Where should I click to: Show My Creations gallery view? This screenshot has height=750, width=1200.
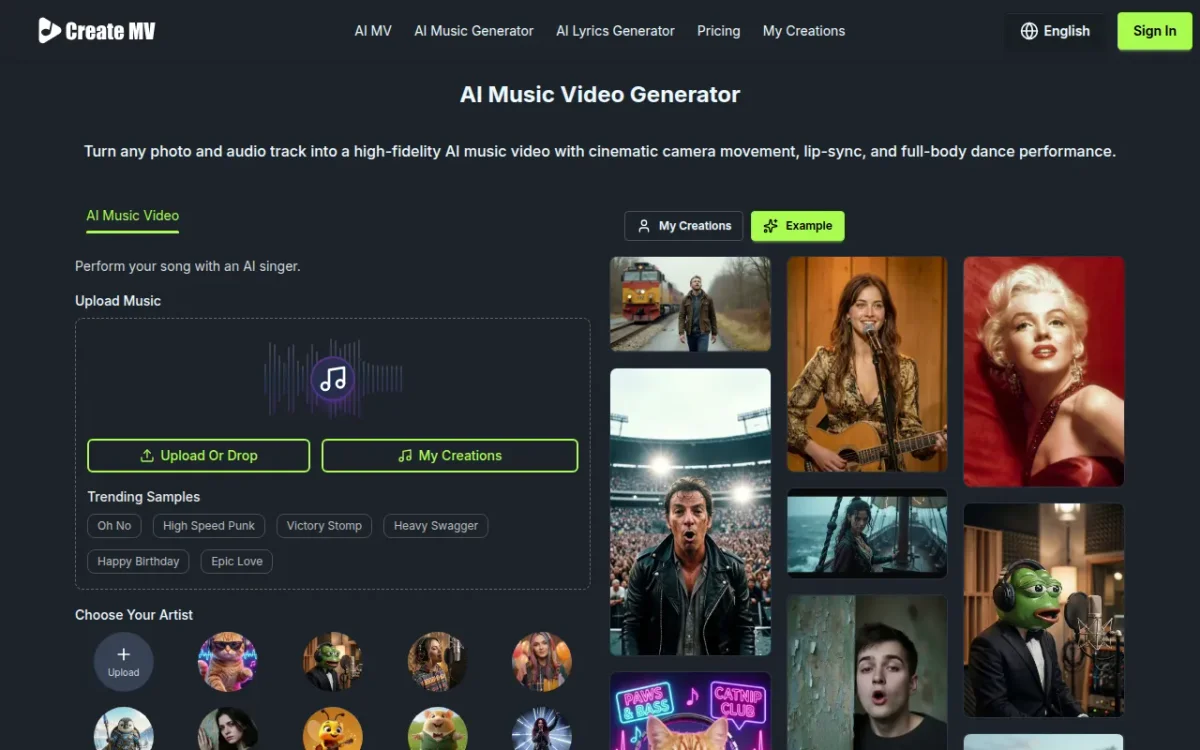point(683,226)
